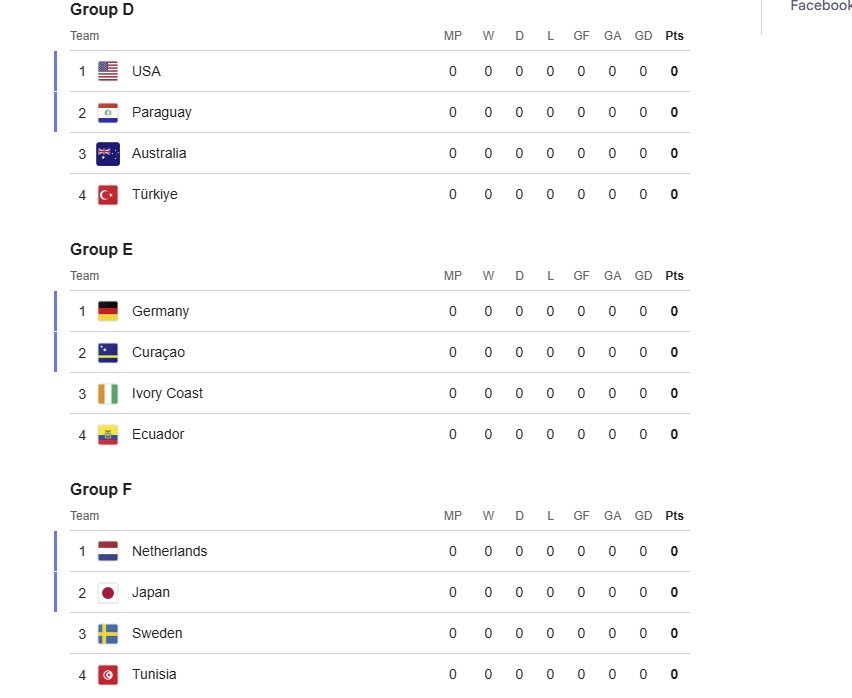The image size is (852, 698).
Task: Click the Australia flag icon
Action: pyautogui.click(x=108, y=153)
